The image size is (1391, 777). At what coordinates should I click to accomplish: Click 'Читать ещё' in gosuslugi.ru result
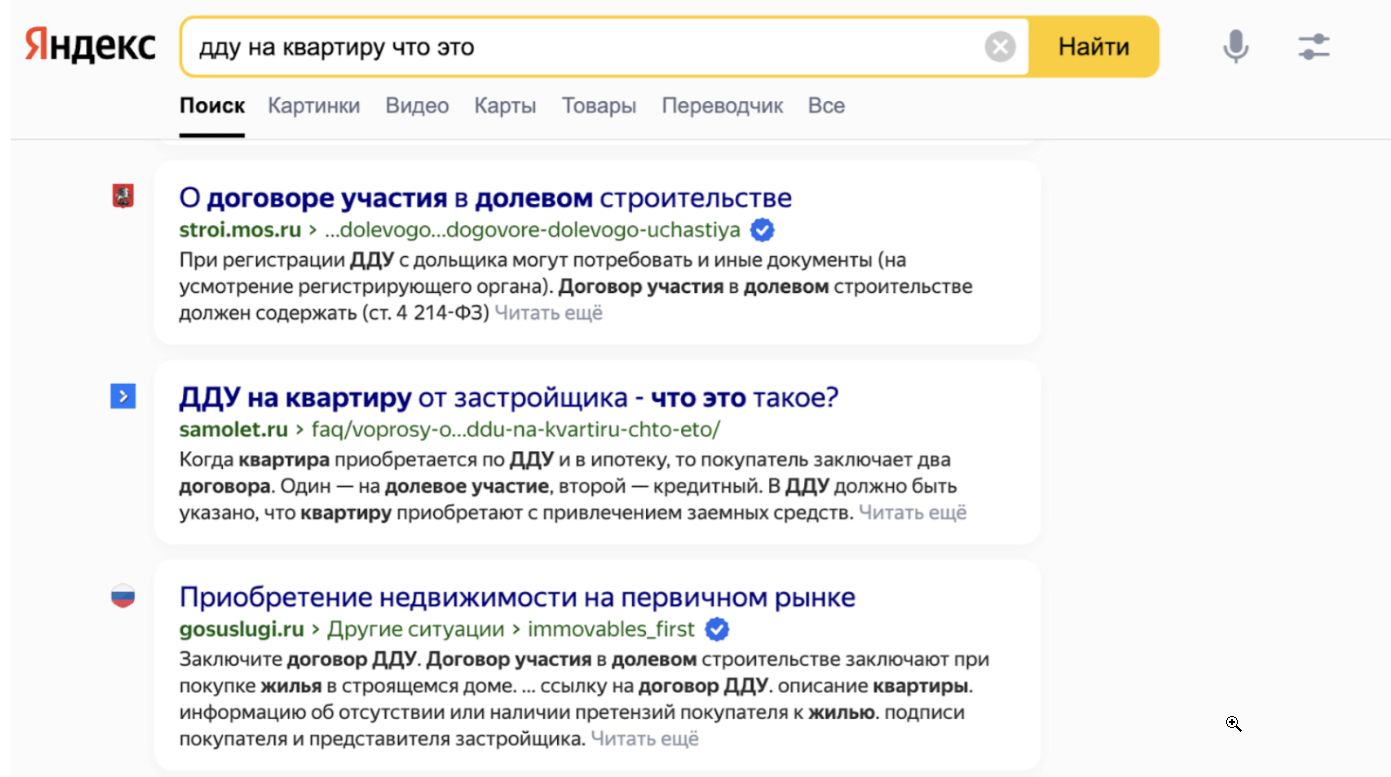tap(645, 739)
